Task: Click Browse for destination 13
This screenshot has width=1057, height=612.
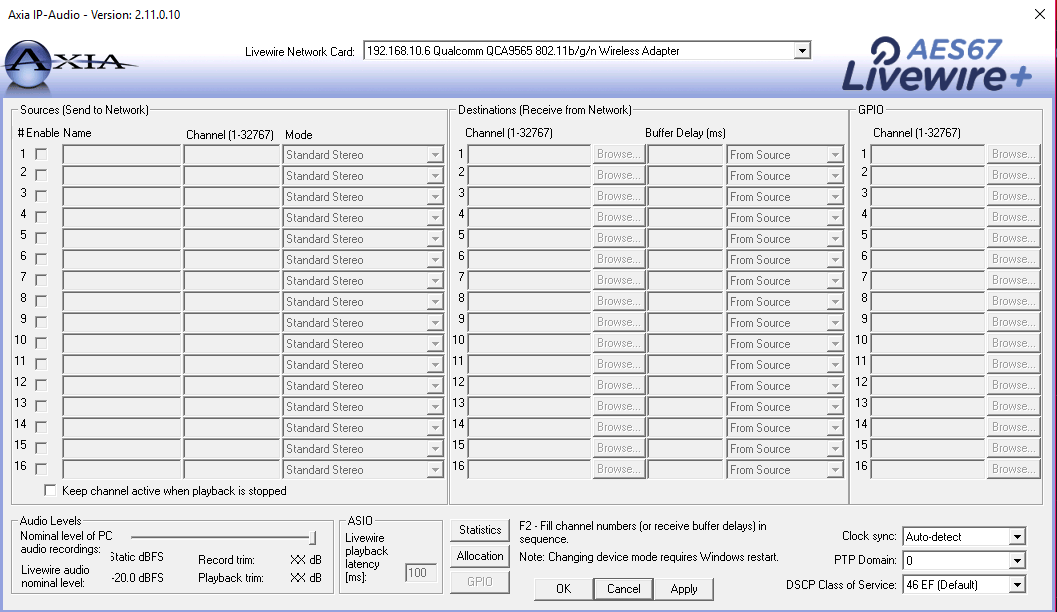Action: 618,406
